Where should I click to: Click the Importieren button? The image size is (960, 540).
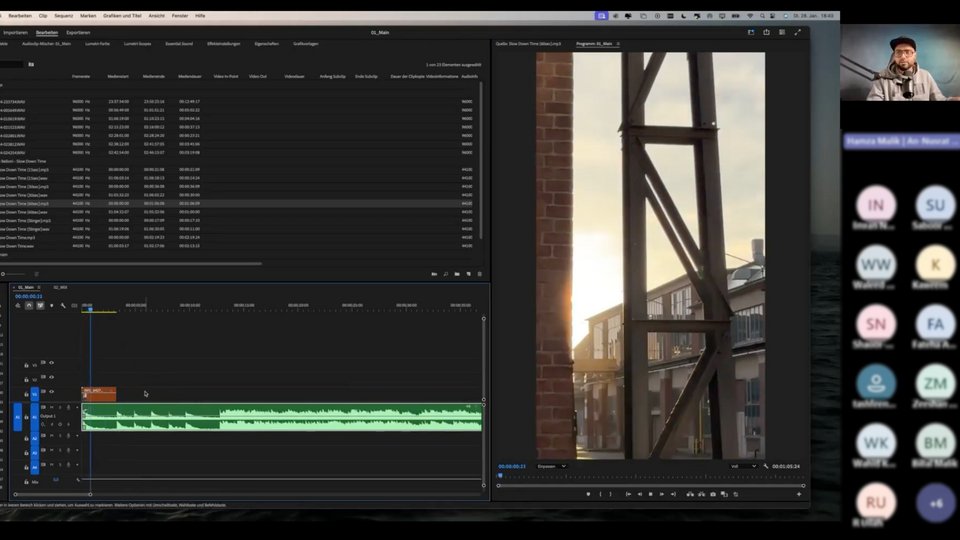tap(16, 32)
